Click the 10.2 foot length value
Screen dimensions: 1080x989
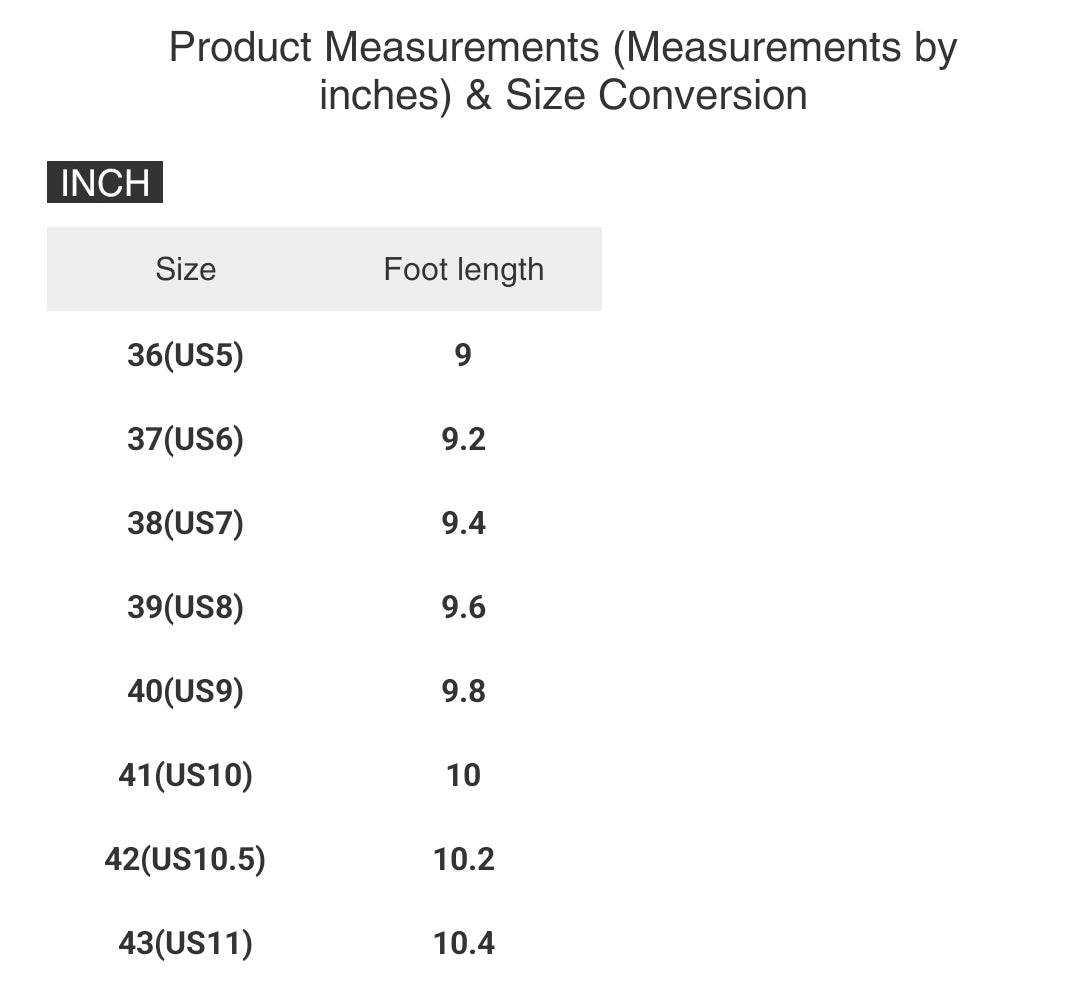pos(463,859)
